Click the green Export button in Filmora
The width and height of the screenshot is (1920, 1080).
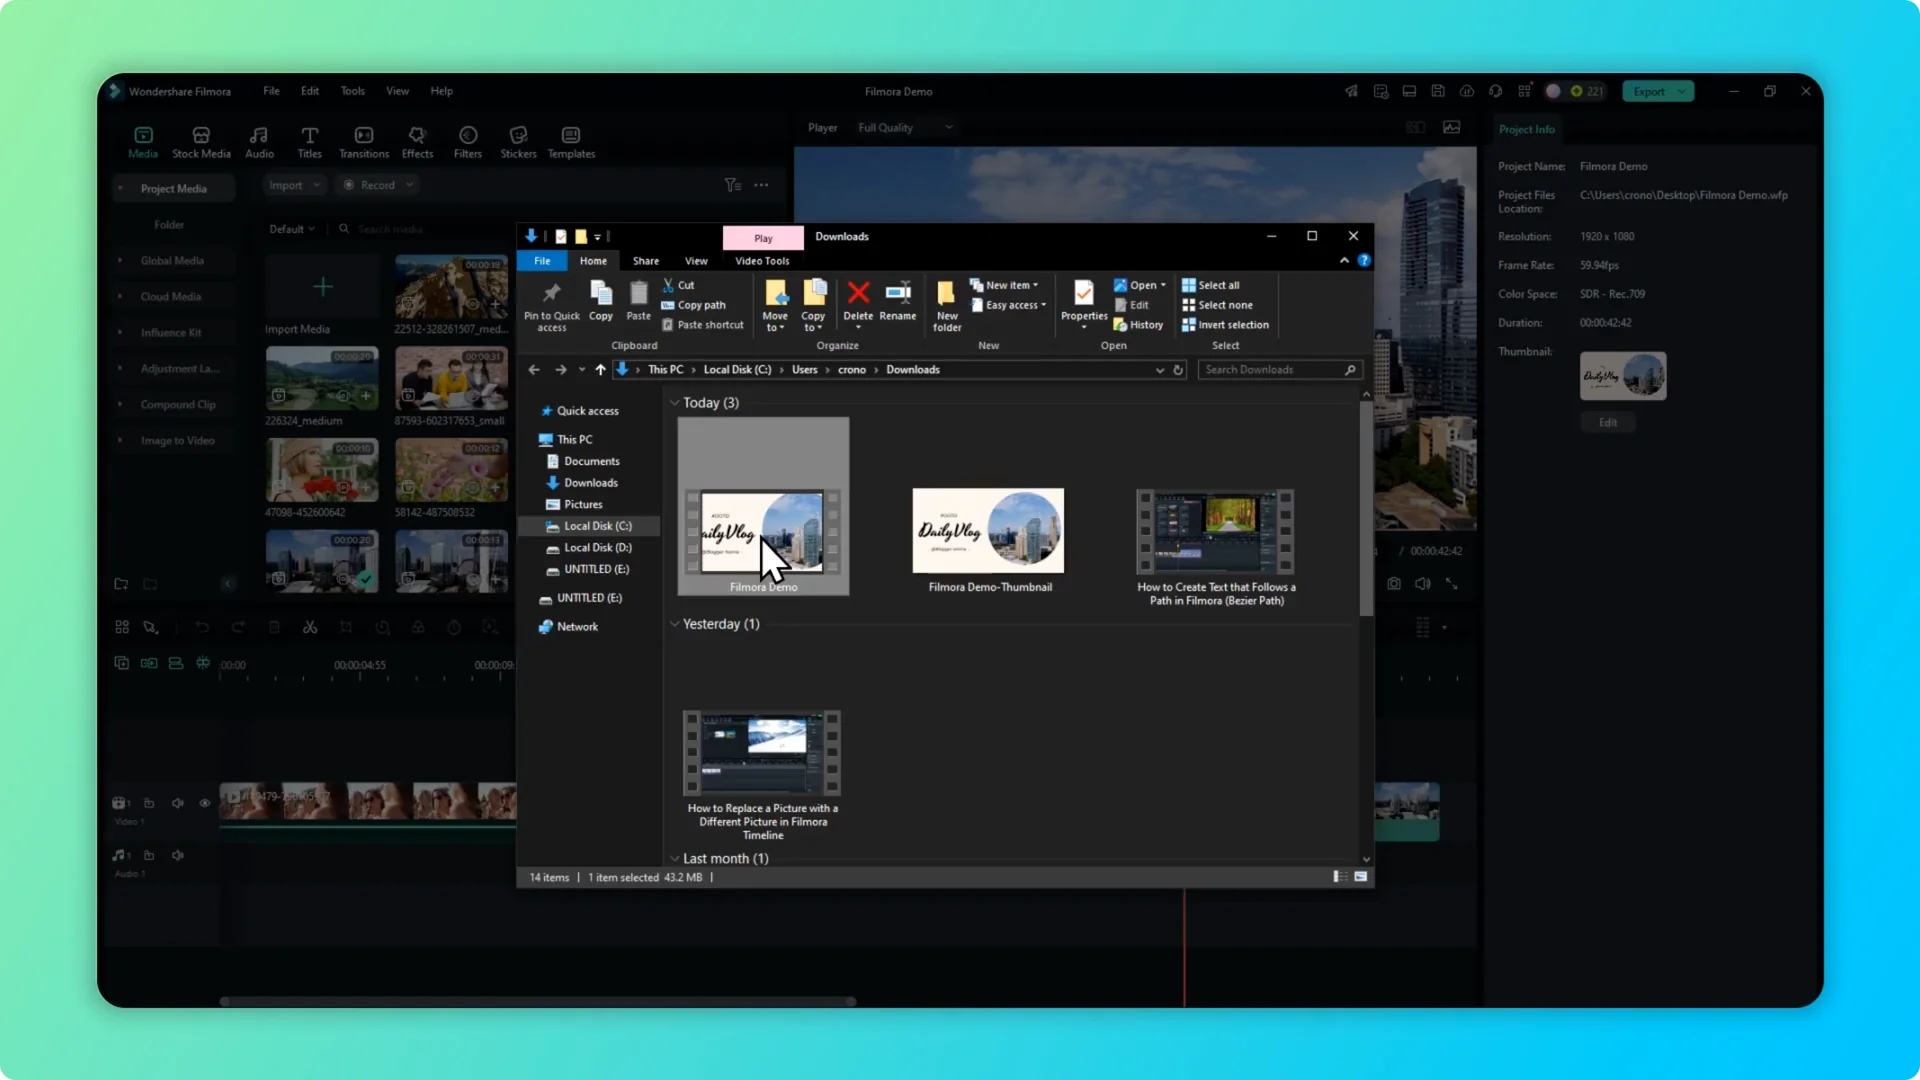(1657, 91)
